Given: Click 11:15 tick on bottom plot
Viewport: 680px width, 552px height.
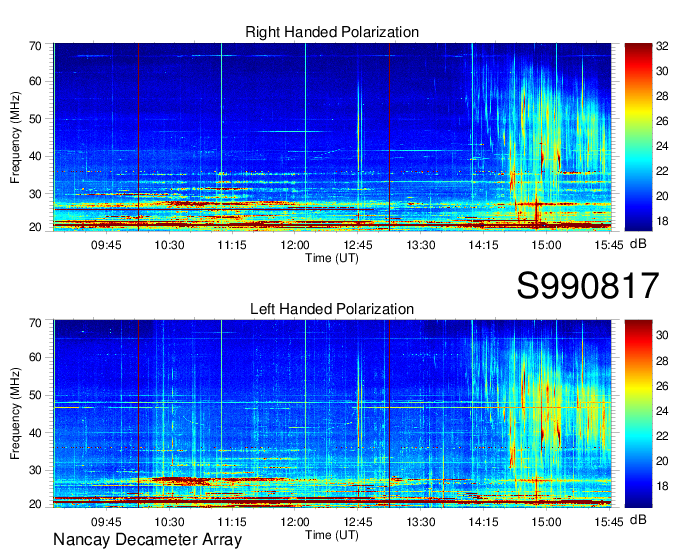Looking at the screenshot, I should point(232,522).
